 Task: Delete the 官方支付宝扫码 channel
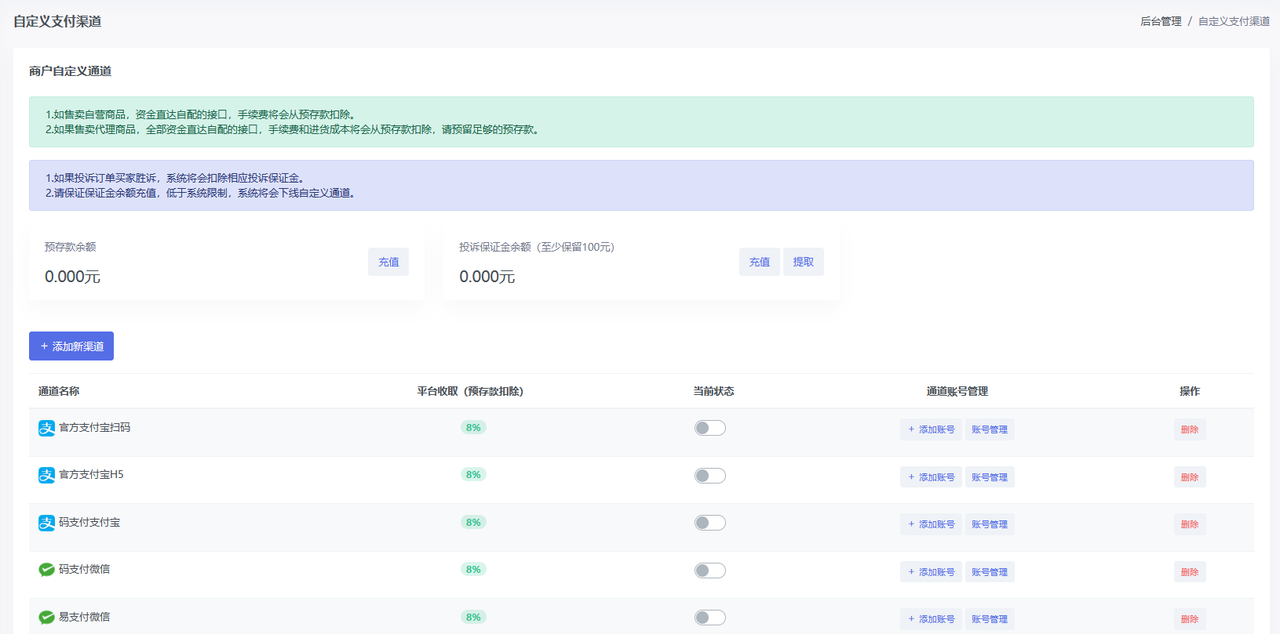(x=1190, y=430)
